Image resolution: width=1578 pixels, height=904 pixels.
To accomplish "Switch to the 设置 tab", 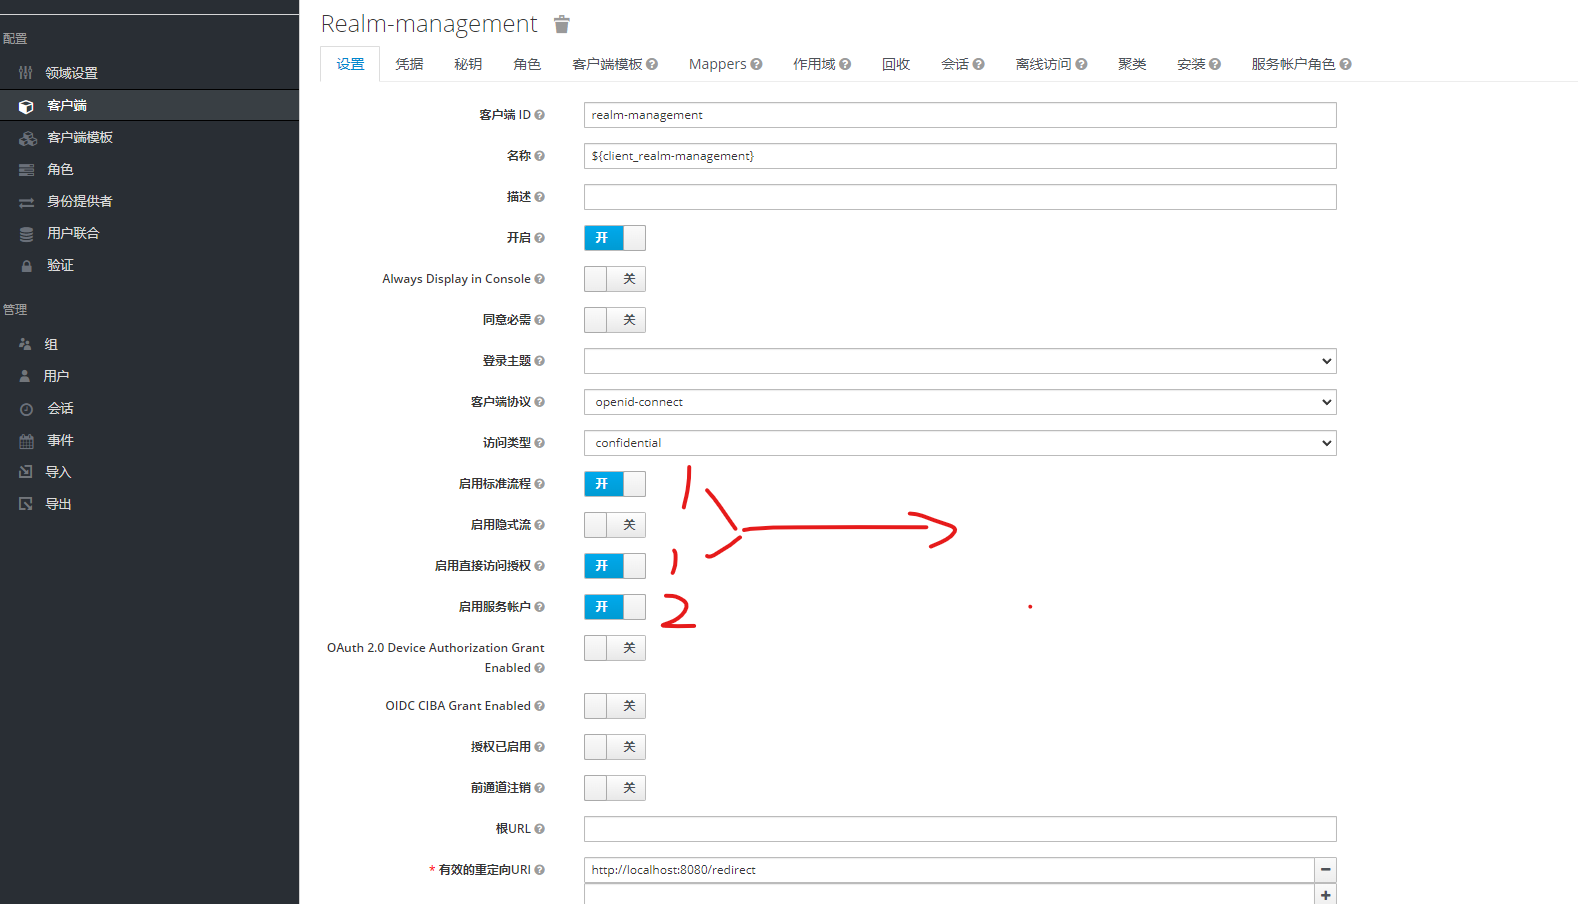I will [x=350, y=64].
